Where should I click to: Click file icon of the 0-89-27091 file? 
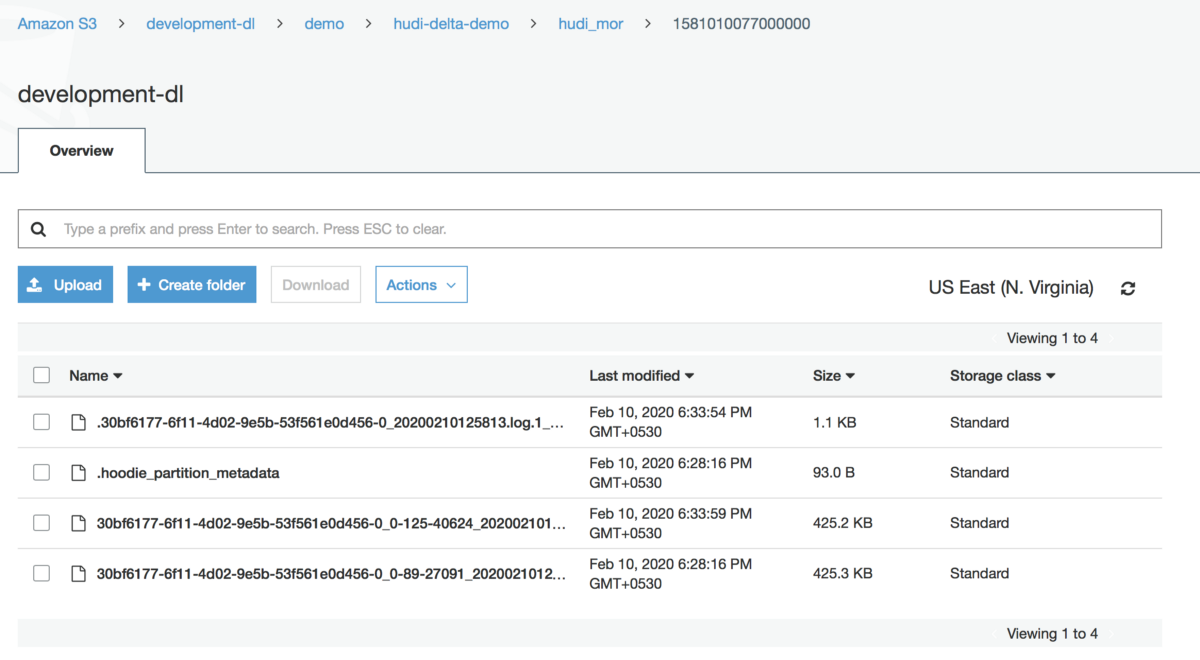pos(78,573)
